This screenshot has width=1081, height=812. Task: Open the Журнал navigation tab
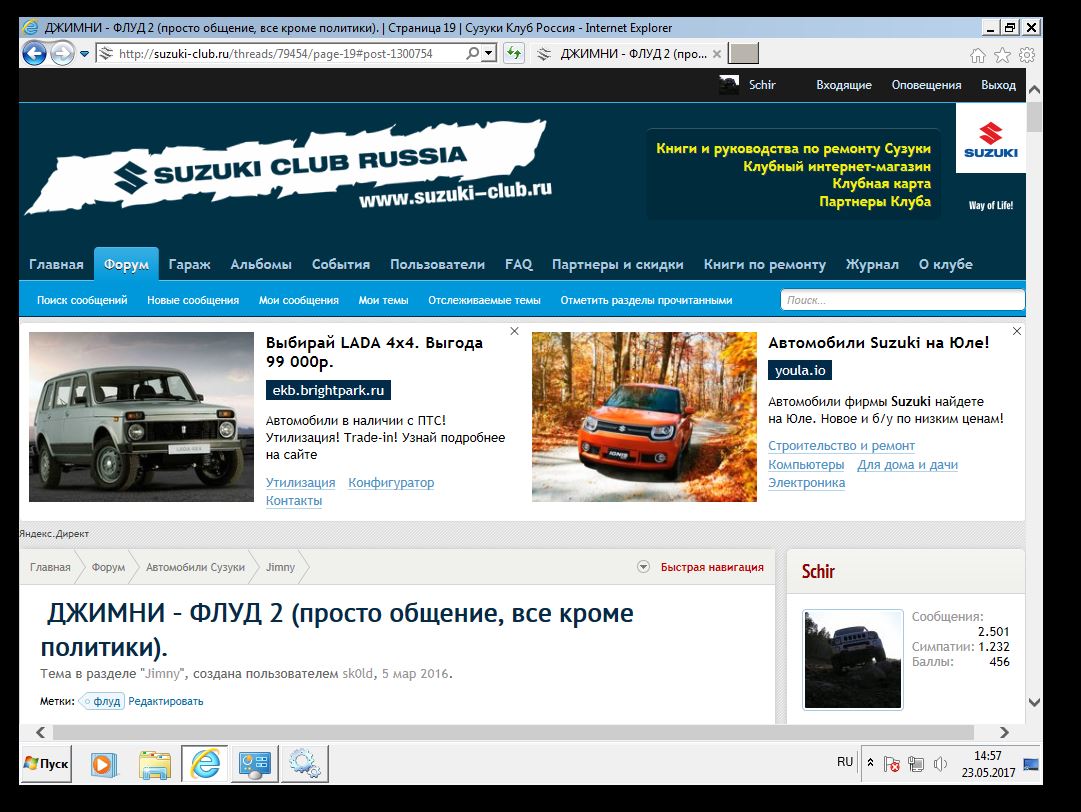[x=872, y=264]
